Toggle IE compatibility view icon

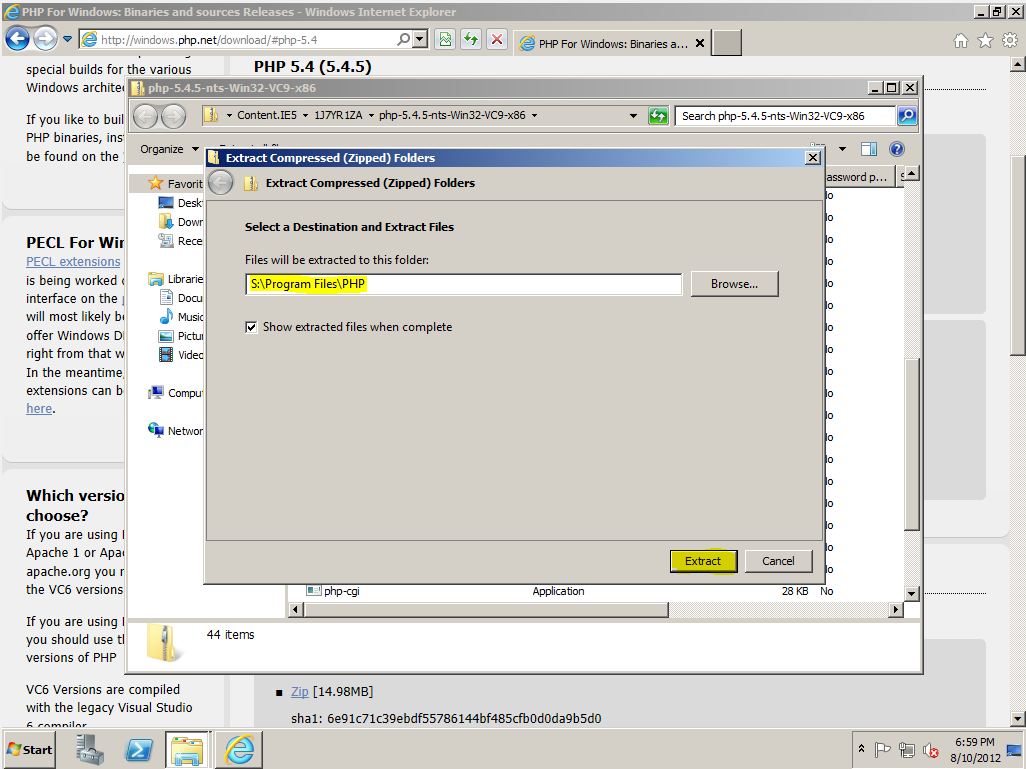pos(445,40)
